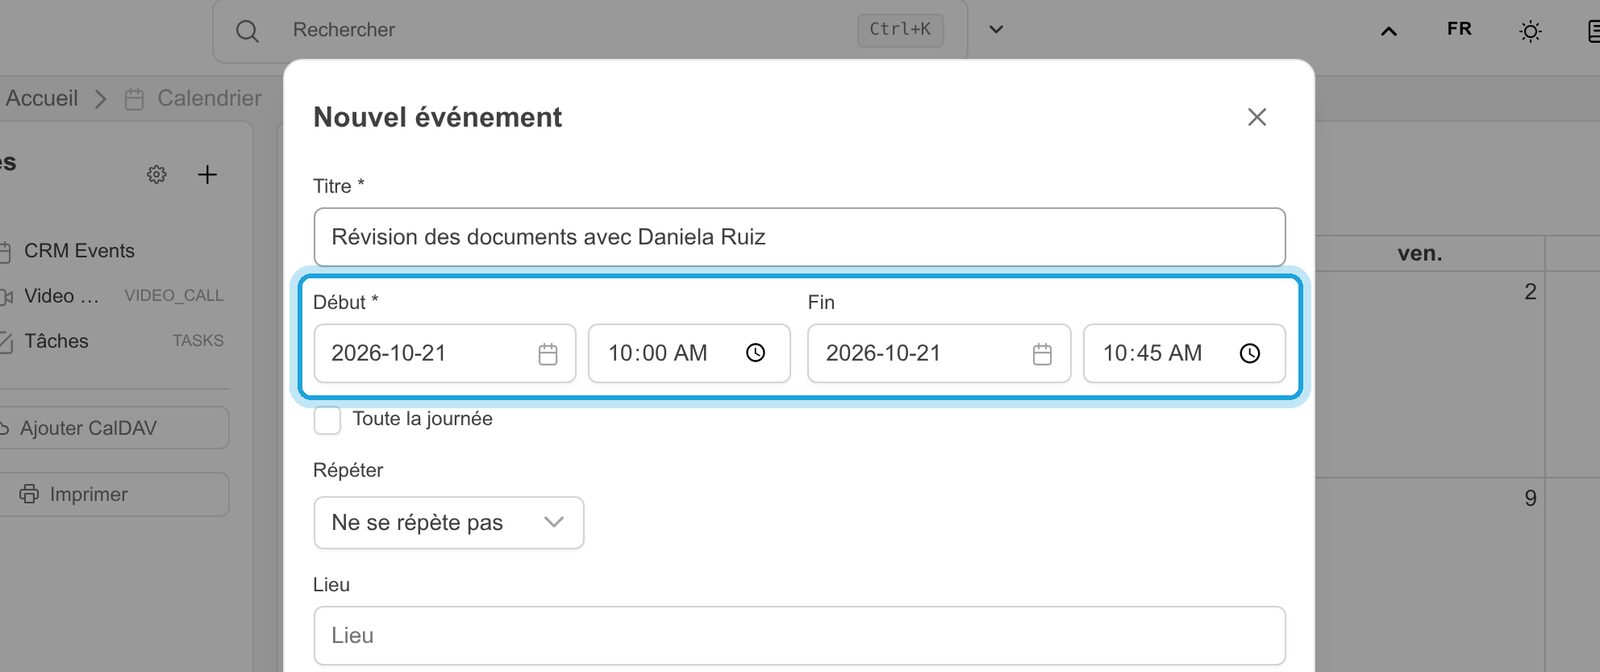Expand the dropdown arrow beside search
The height and width of the screenshot is (672, 1600).
click(996, 29)
